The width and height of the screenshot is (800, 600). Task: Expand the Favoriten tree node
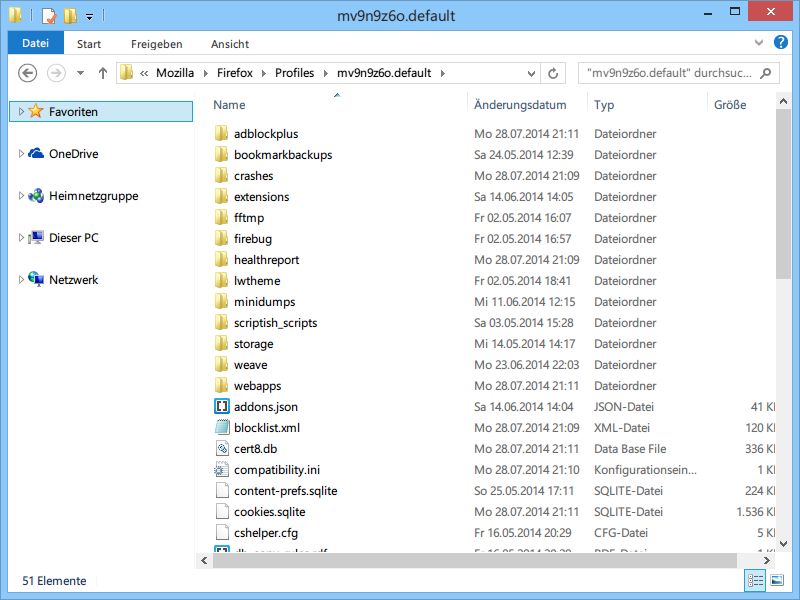21,111
